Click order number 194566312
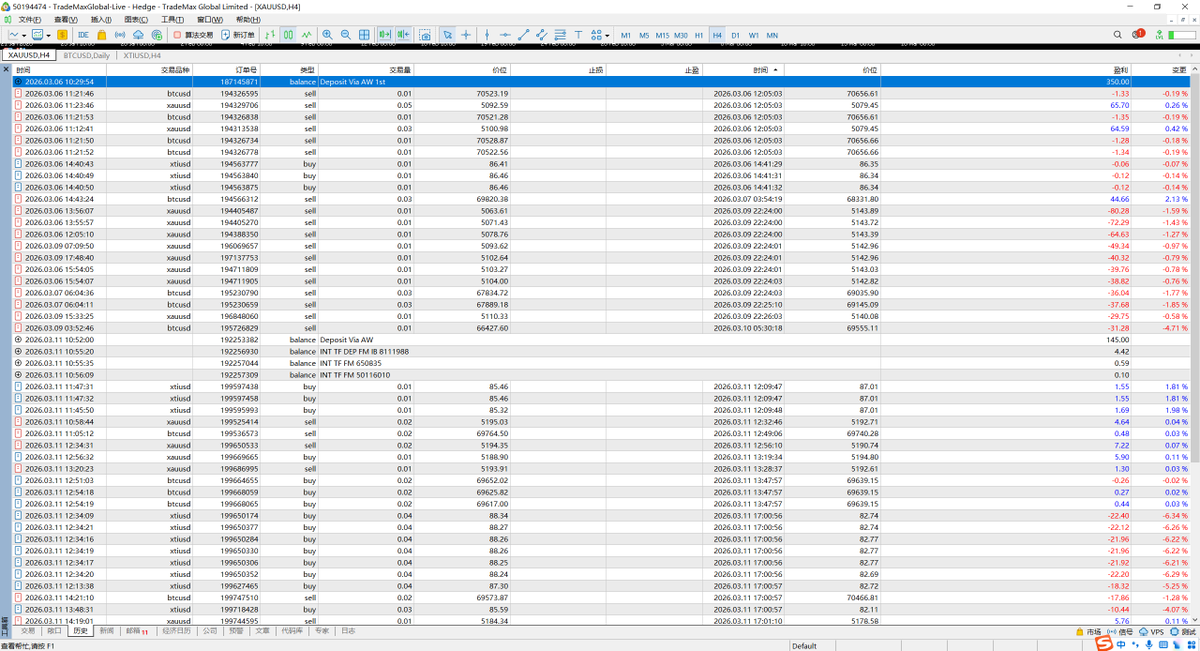1200x651 pixels. pyautogui.click(x=240, y=199)
